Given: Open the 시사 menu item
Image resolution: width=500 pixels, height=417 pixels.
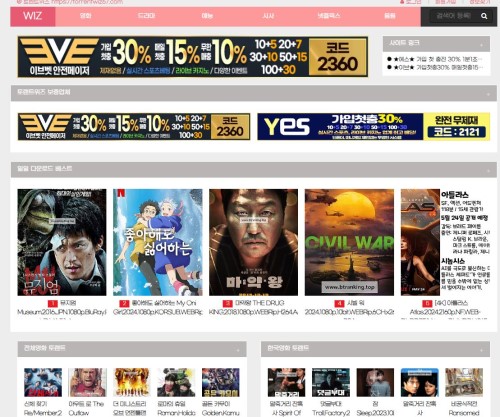Looking at the screenshot, I should click(x=268, y=16).
